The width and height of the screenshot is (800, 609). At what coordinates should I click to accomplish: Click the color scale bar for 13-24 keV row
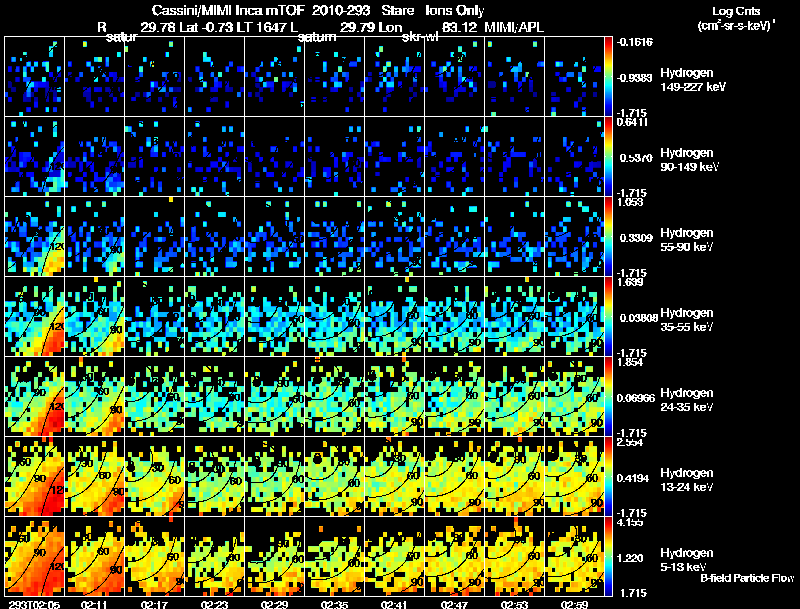tap(608, 476)
